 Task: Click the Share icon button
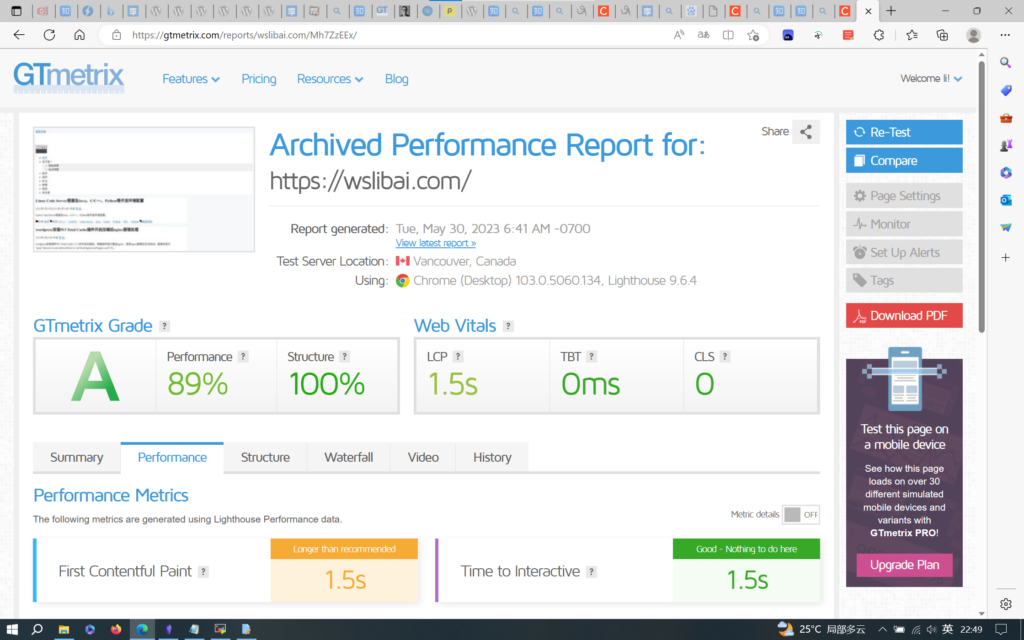click(806, 132)
